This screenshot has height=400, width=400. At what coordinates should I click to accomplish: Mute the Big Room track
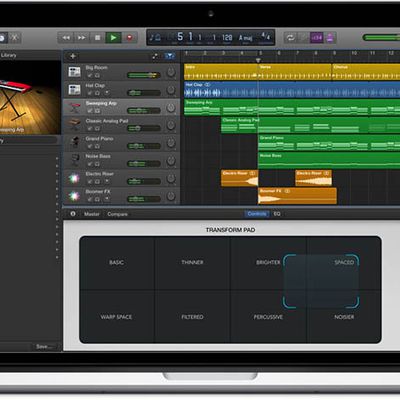(89, 75)
